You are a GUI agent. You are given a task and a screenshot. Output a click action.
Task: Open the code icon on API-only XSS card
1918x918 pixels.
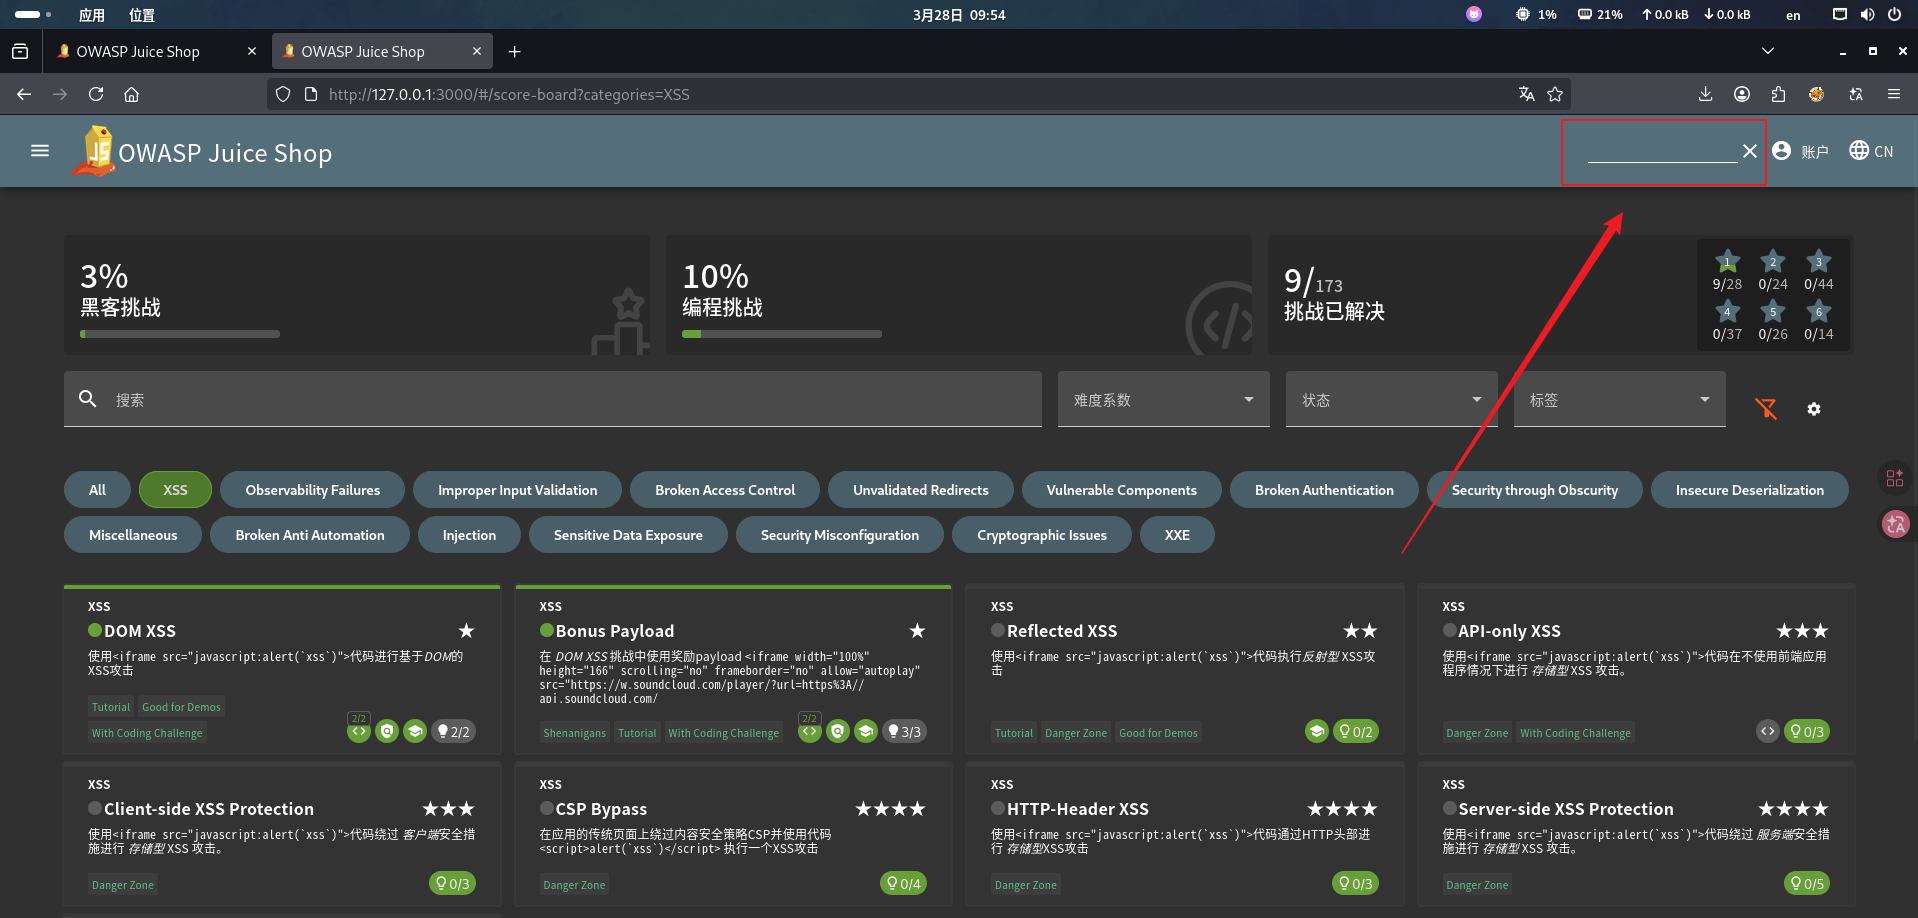point(1768,731)
